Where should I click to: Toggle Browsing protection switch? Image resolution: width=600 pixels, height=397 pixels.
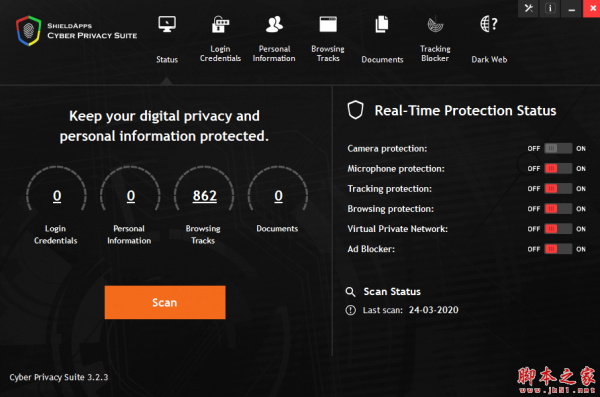coord(558,209)
